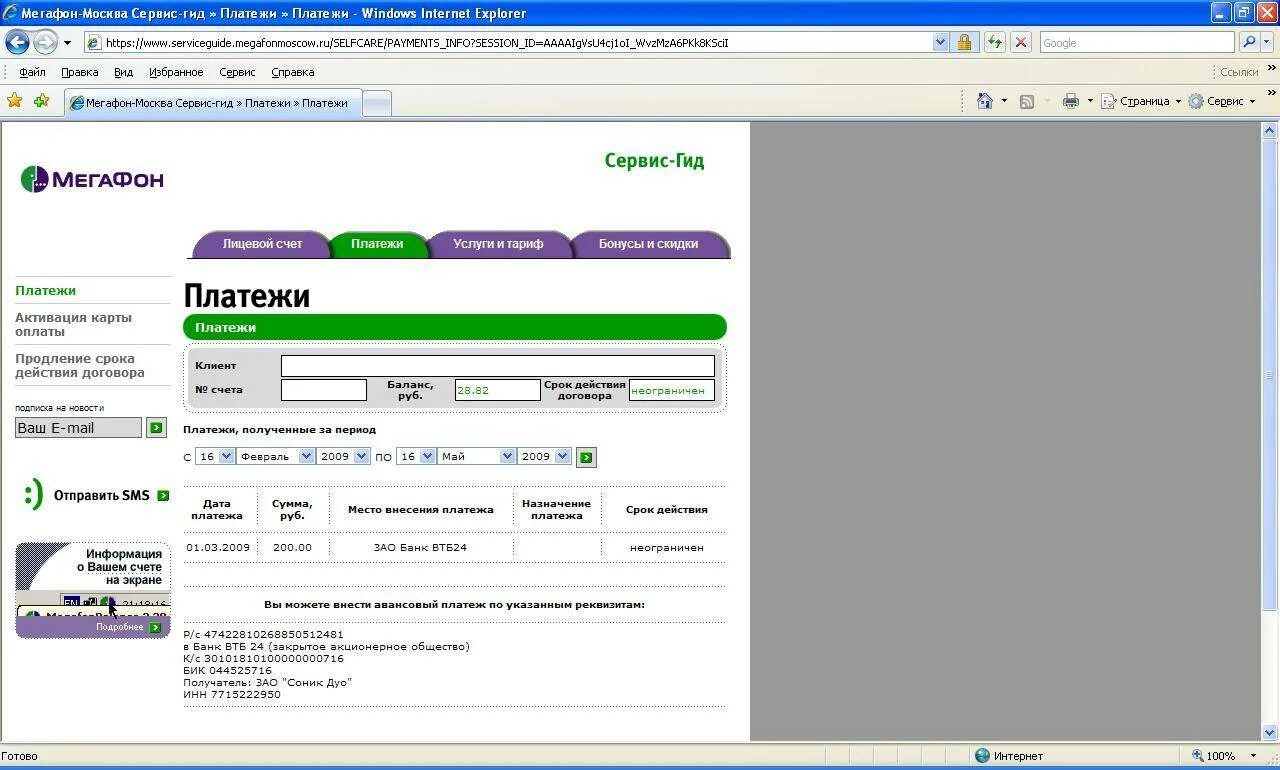
Task: Click the Ваш E-mail input field
Action: point(78,428)
